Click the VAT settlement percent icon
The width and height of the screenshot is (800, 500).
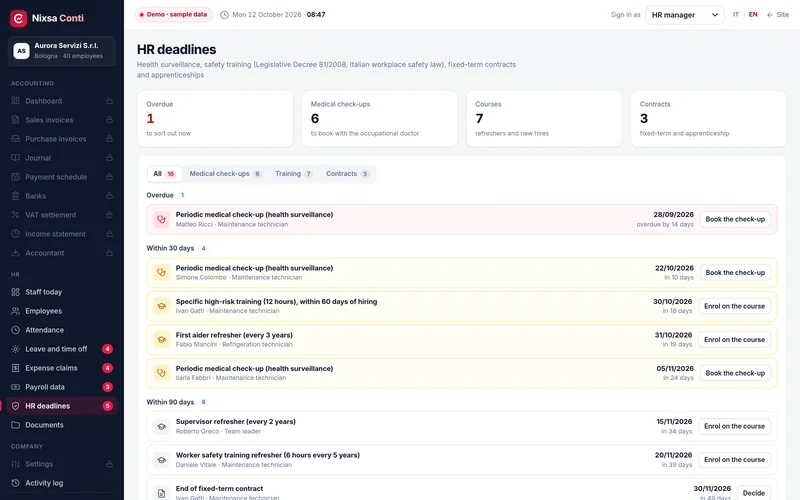click(15, 215)
